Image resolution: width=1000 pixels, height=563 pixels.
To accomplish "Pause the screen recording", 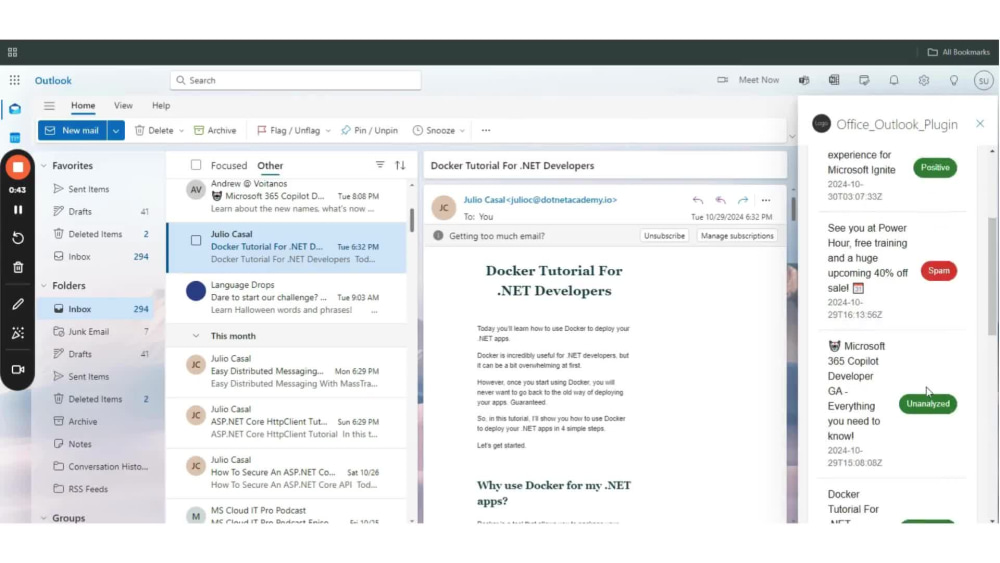I will click(x=18, y=210).
